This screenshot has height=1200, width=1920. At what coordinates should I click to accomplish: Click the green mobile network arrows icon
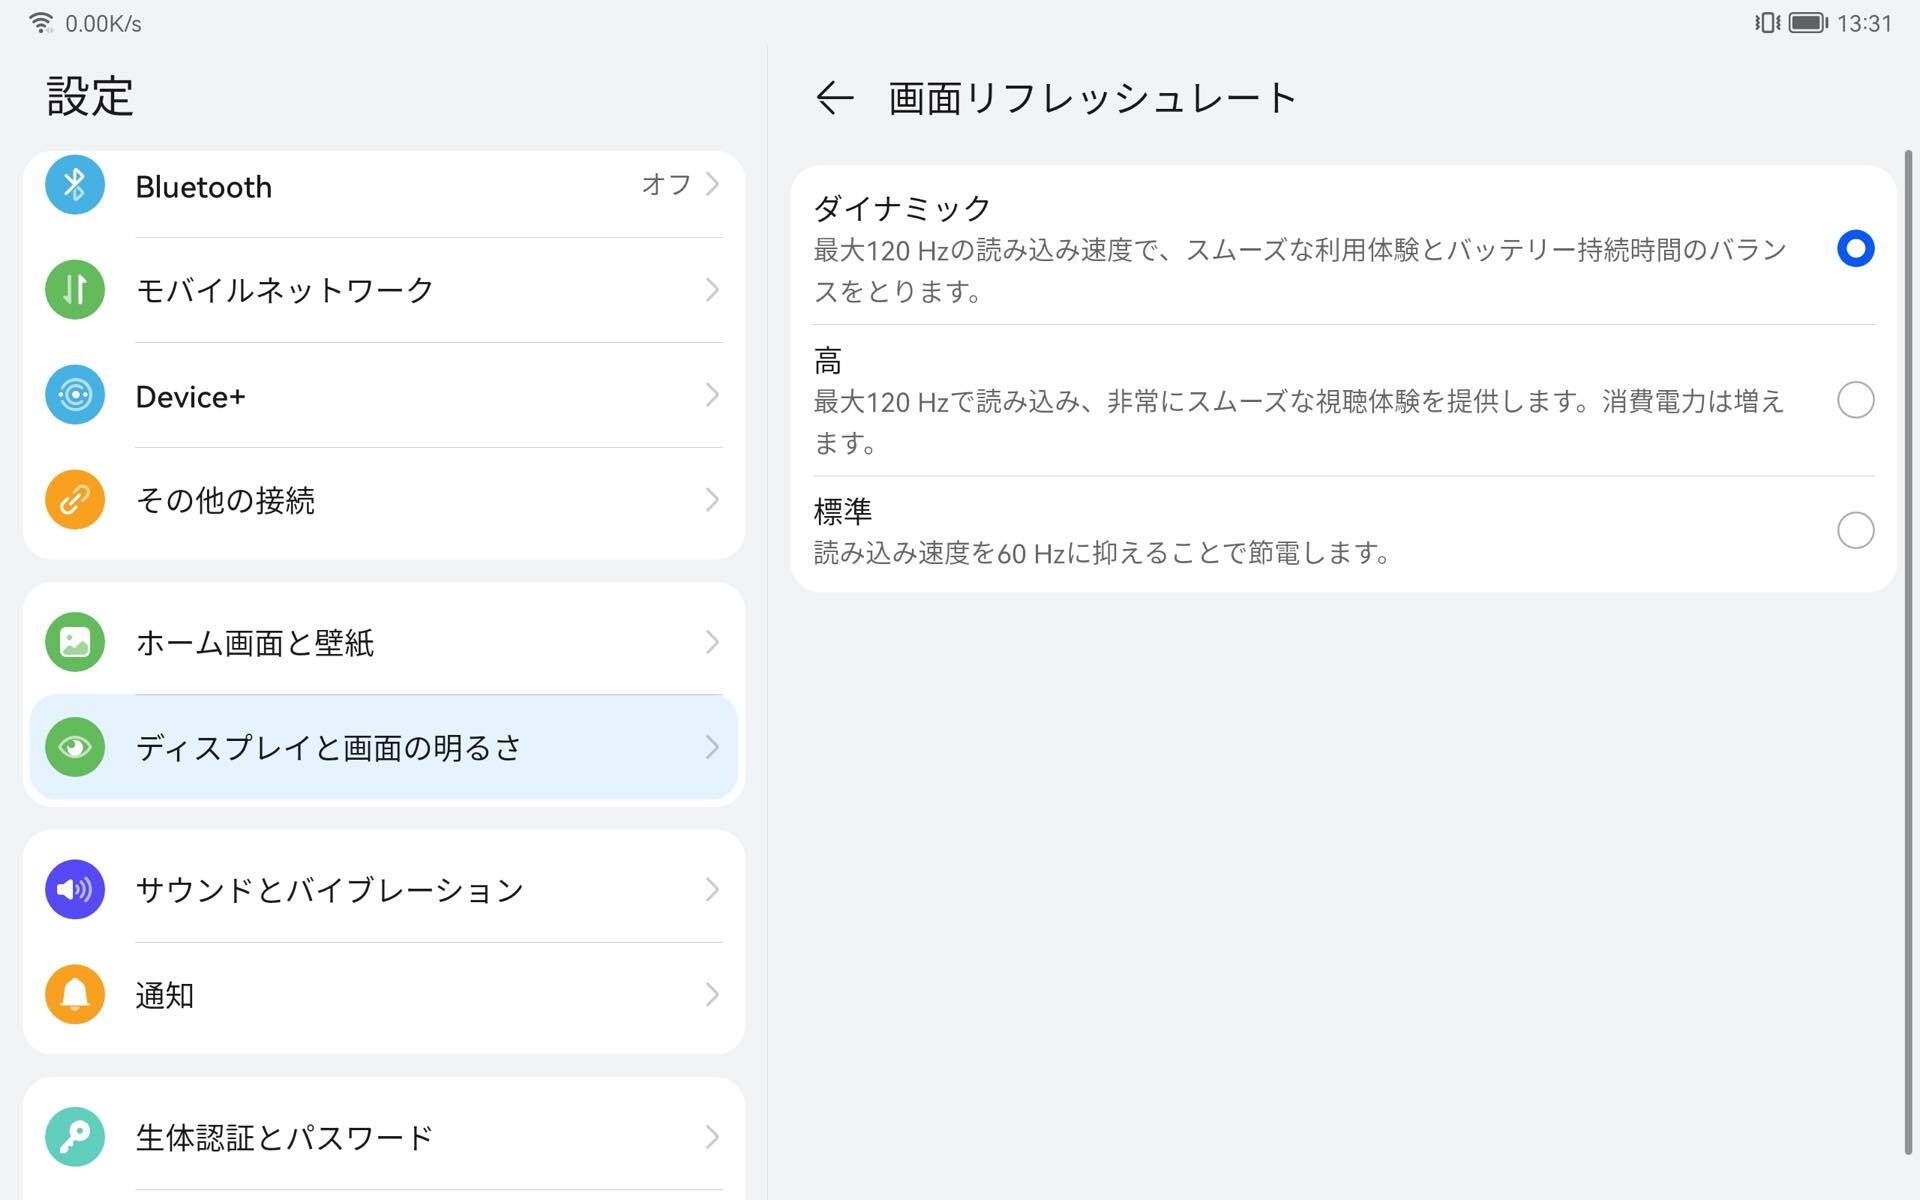click(75, 290)
